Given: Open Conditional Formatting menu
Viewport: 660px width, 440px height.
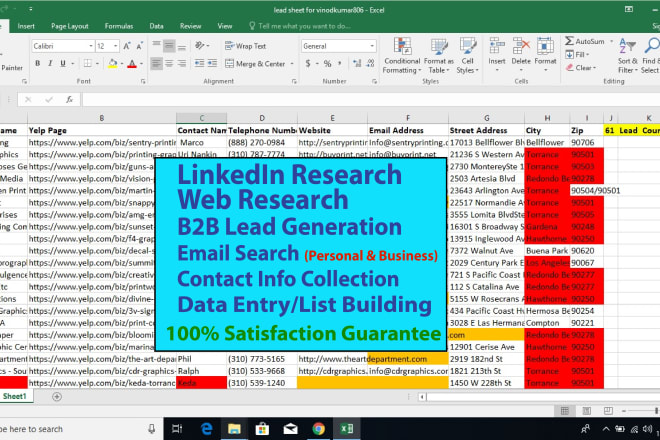Looking at the screenshot, I should click(x=402, y=55).
